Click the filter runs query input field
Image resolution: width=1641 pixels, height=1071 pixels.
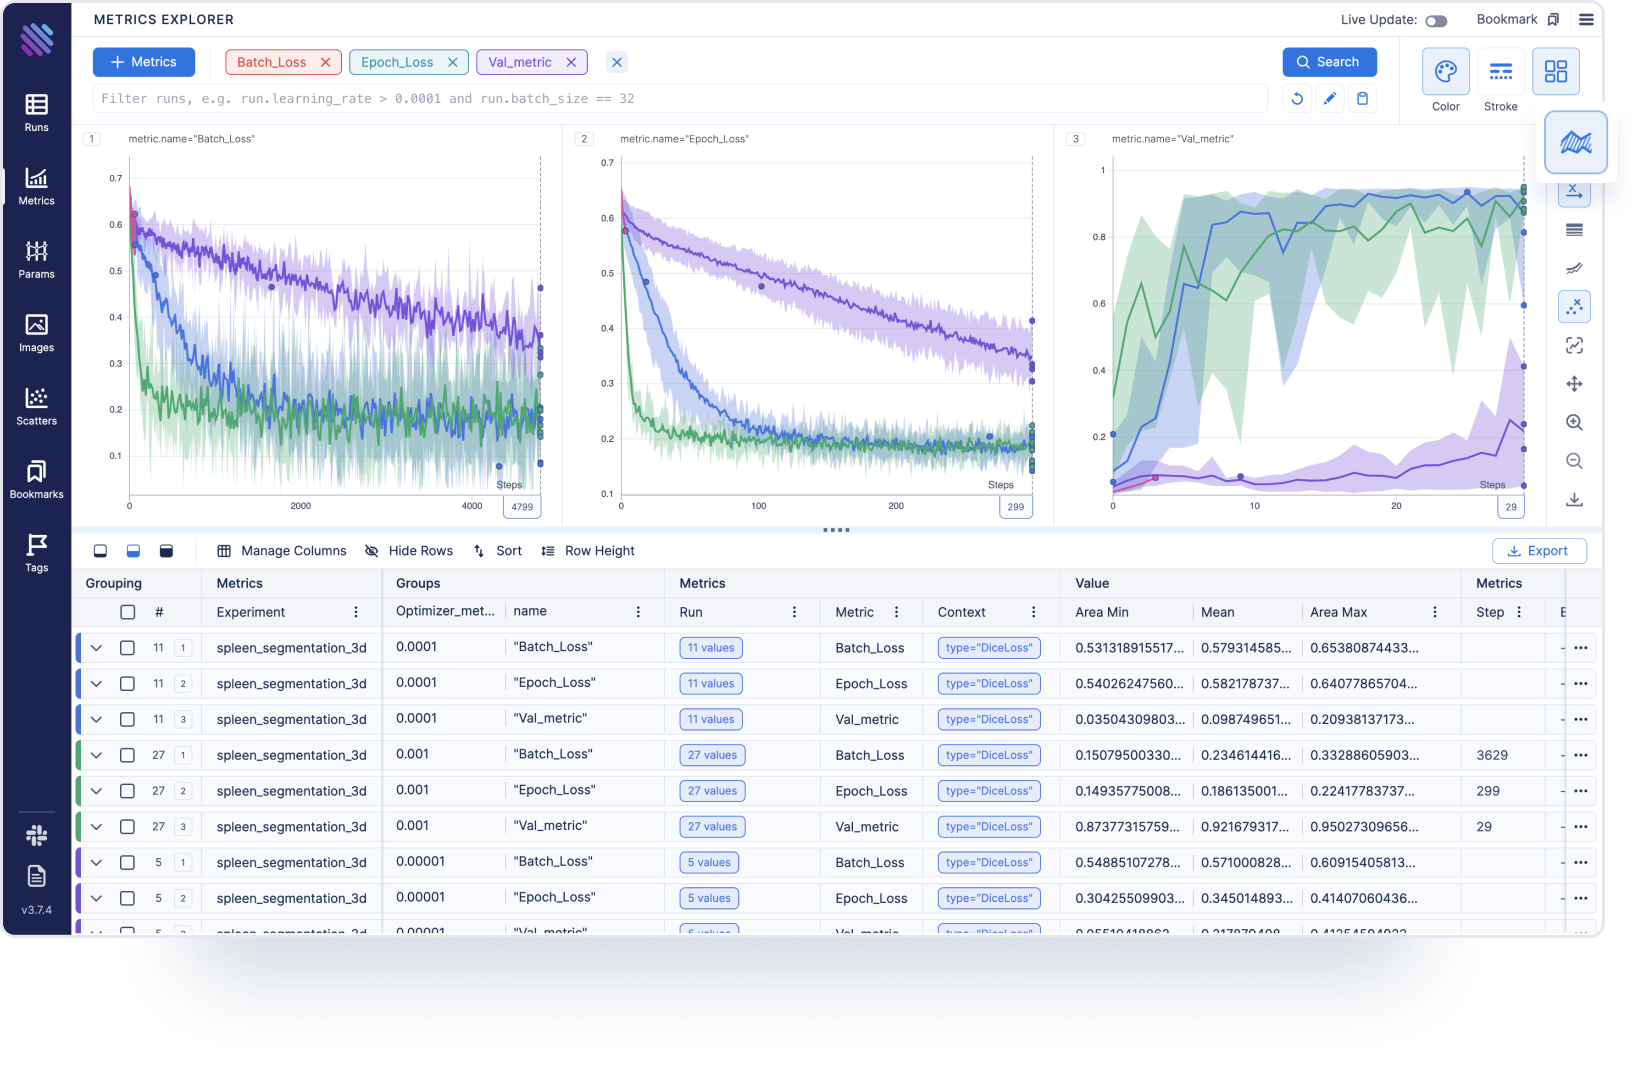tap(680, 99)
